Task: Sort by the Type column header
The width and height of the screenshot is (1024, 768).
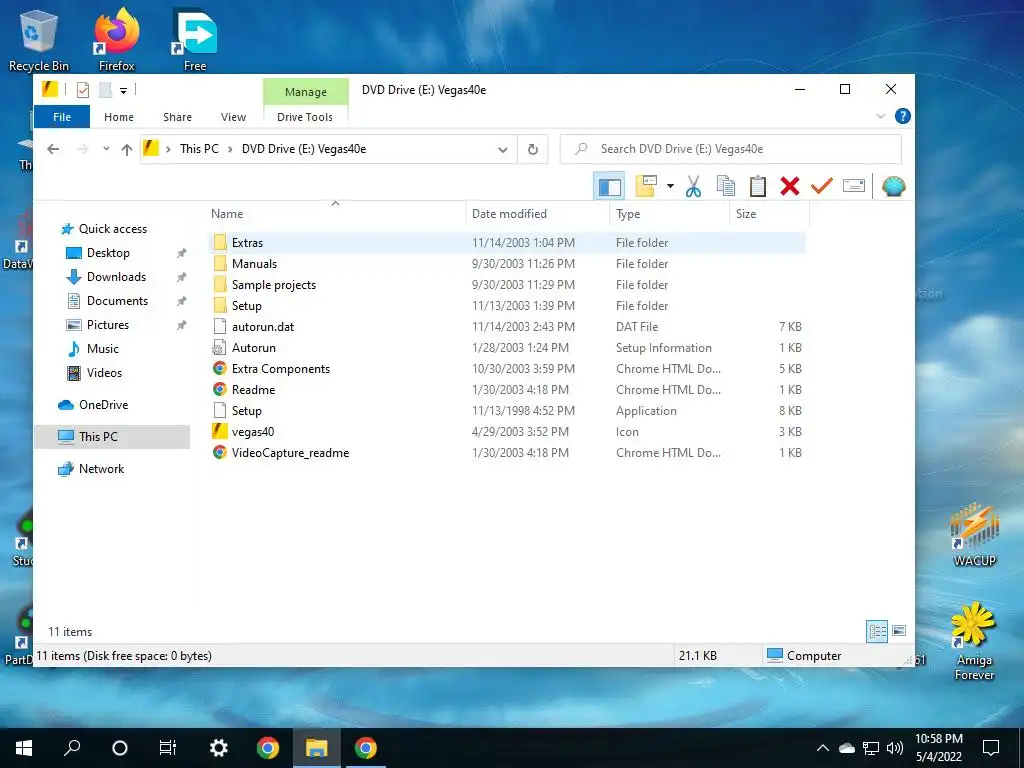Action: [669, 214]
